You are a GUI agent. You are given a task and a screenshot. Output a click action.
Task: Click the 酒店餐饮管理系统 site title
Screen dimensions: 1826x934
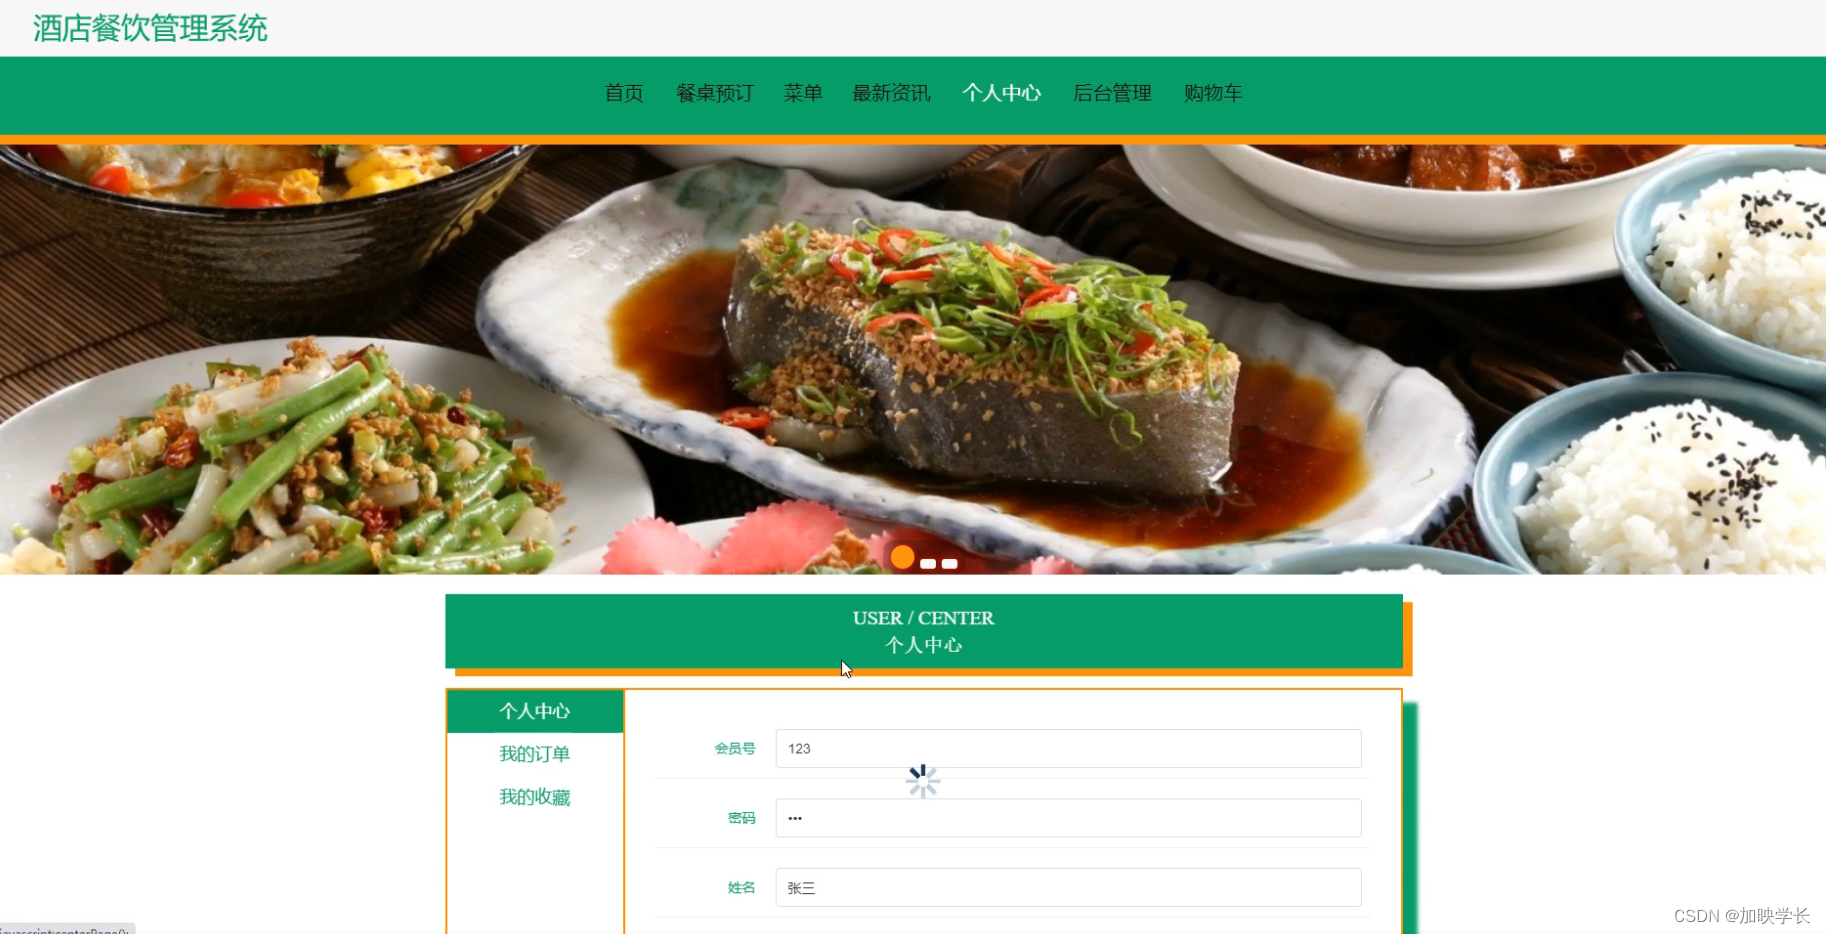pyautogui.click(x=148, y=28)
